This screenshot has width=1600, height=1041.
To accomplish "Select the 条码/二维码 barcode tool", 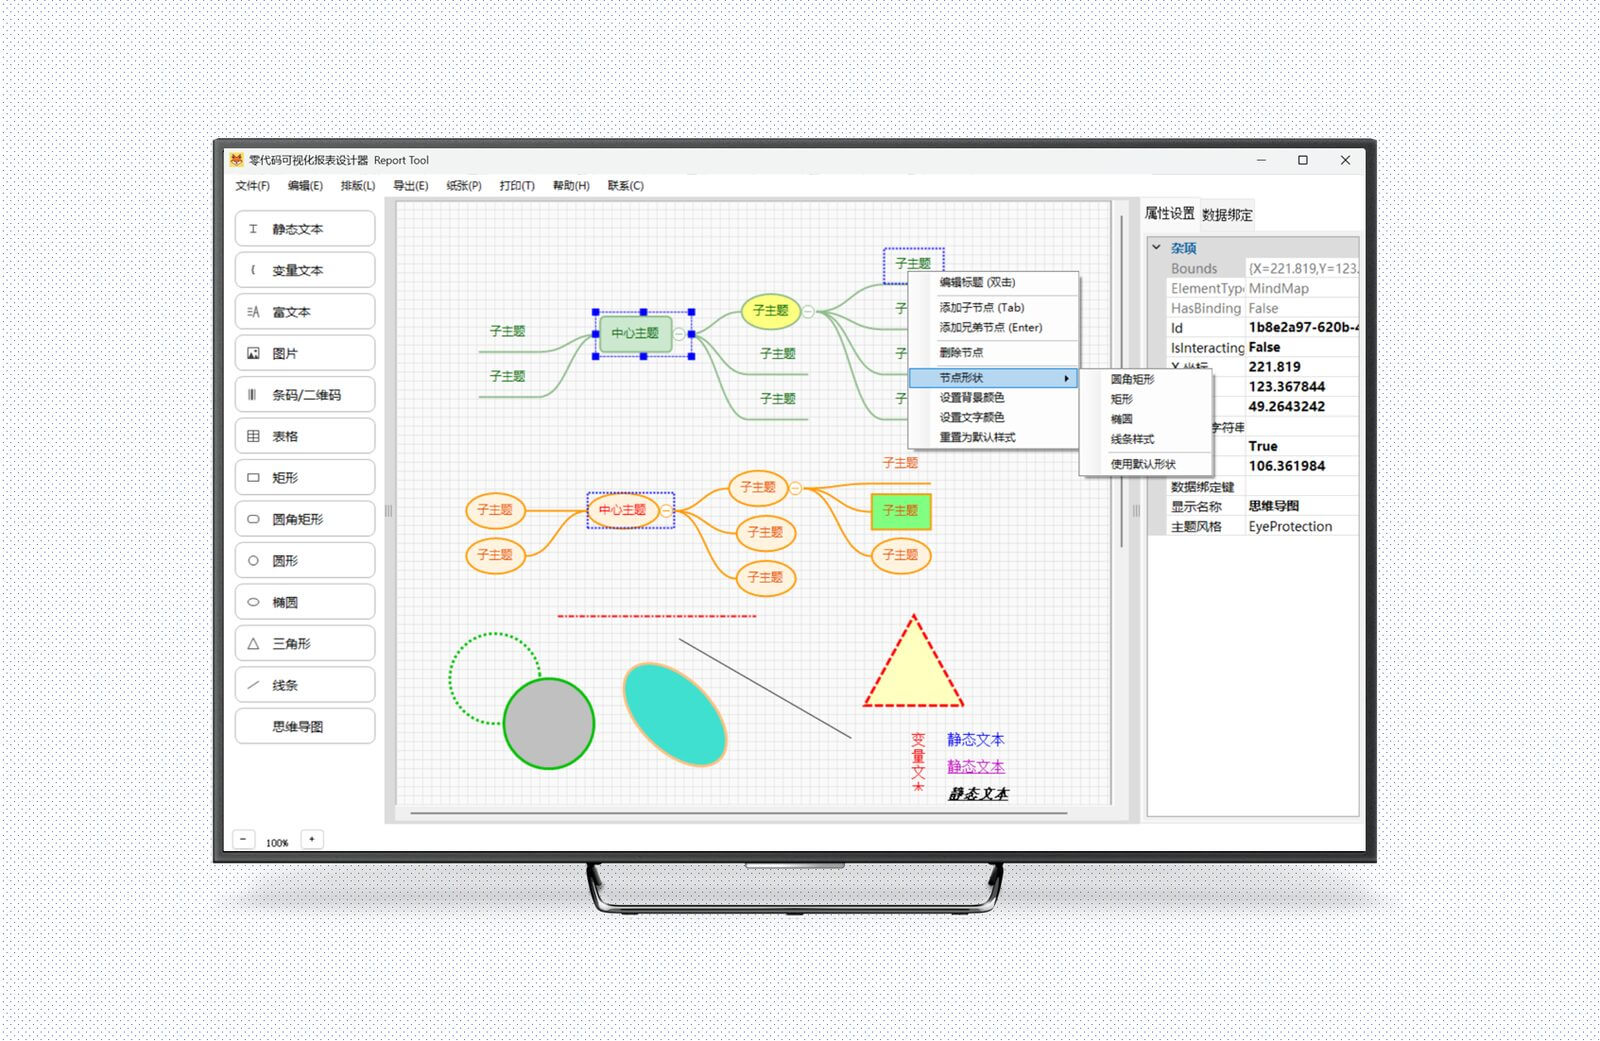I will 304,395.
